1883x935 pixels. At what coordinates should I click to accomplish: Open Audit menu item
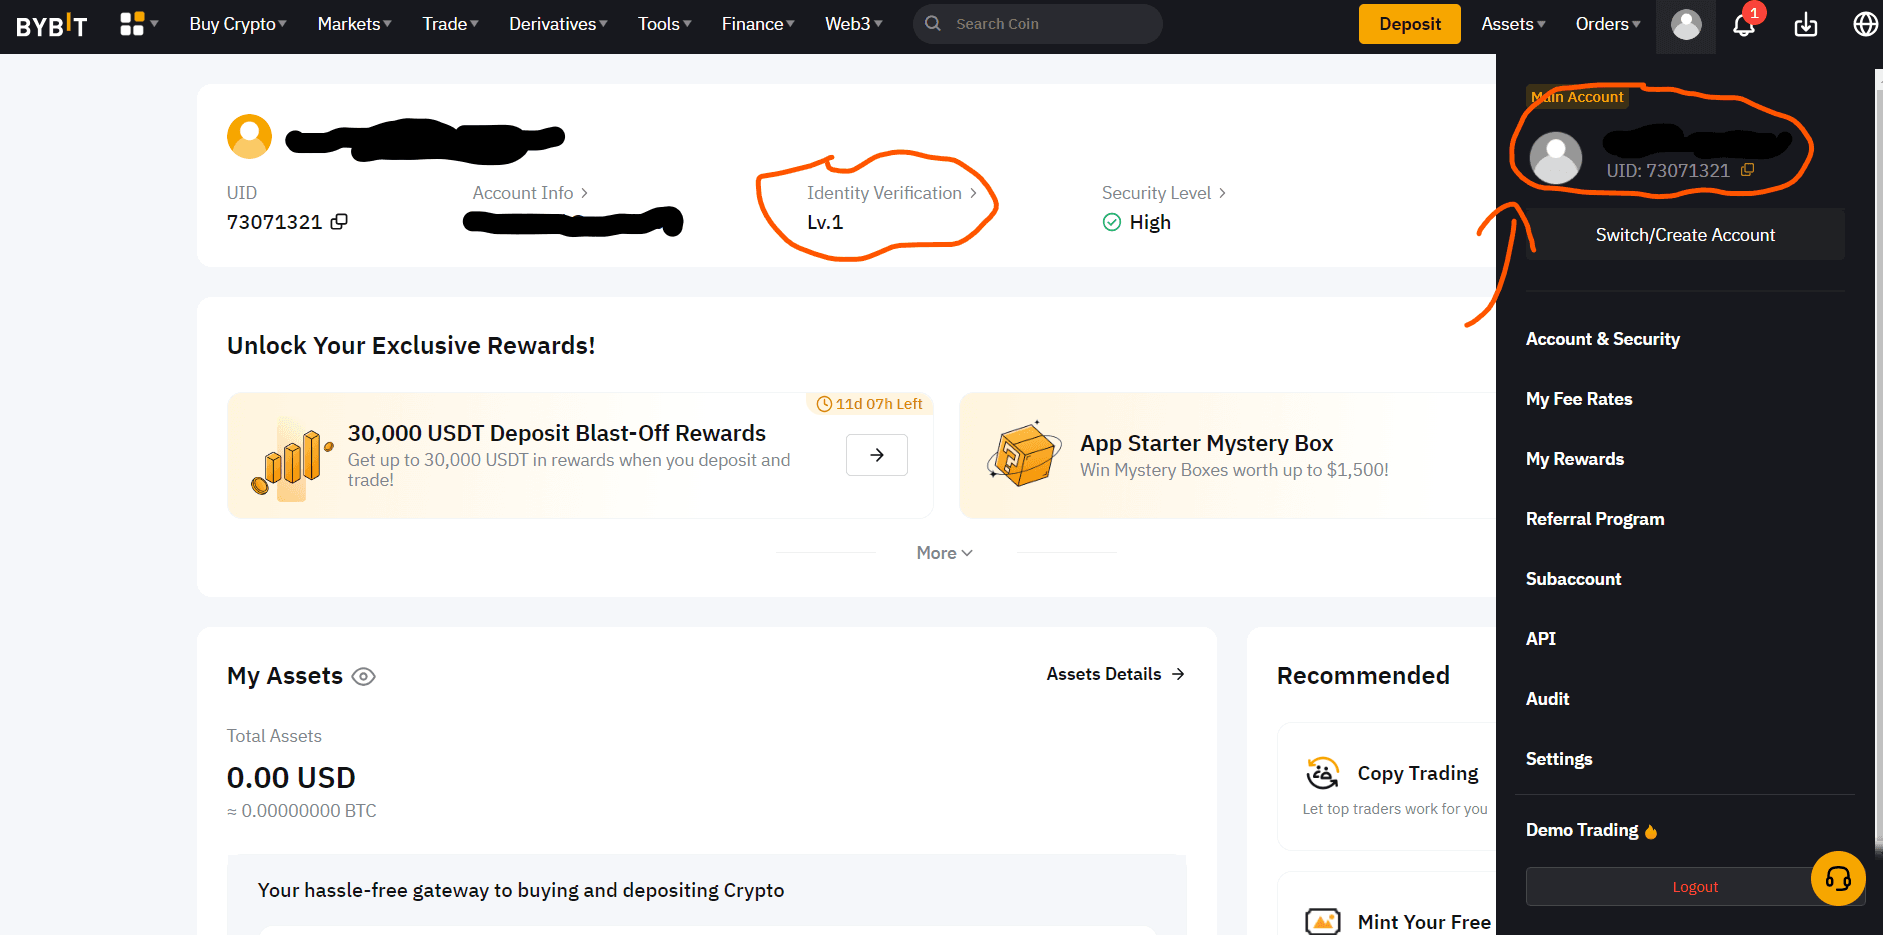(1547, 699)
